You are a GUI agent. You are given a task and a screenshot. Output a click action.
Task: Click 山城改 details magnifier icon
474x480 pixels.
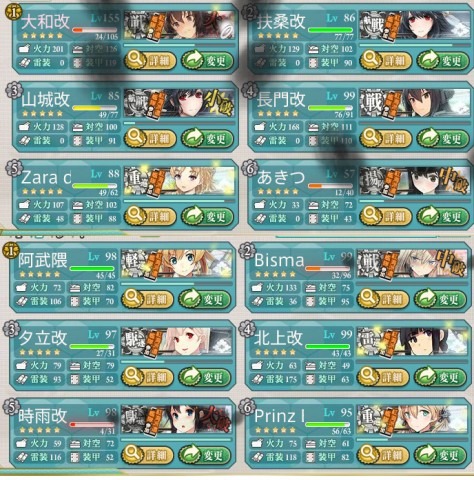click(136, 138)
